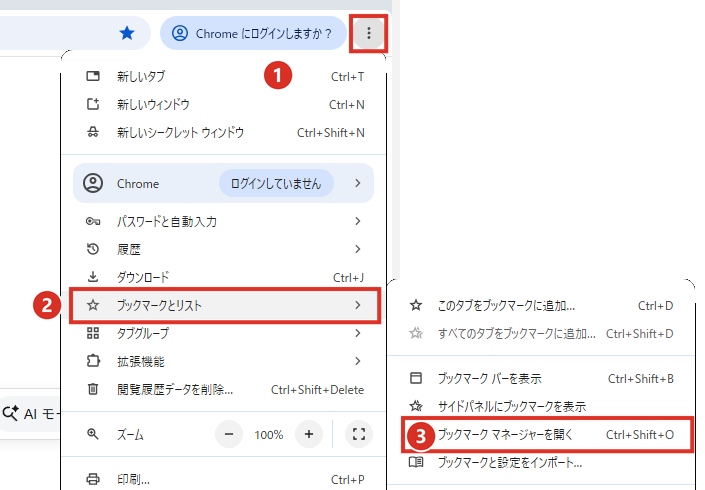Select 新しいウィンドウ menu item
Image resolution: width=705 pixels, height=490 pixels.
pyautogui.click(x=223, y=104)
